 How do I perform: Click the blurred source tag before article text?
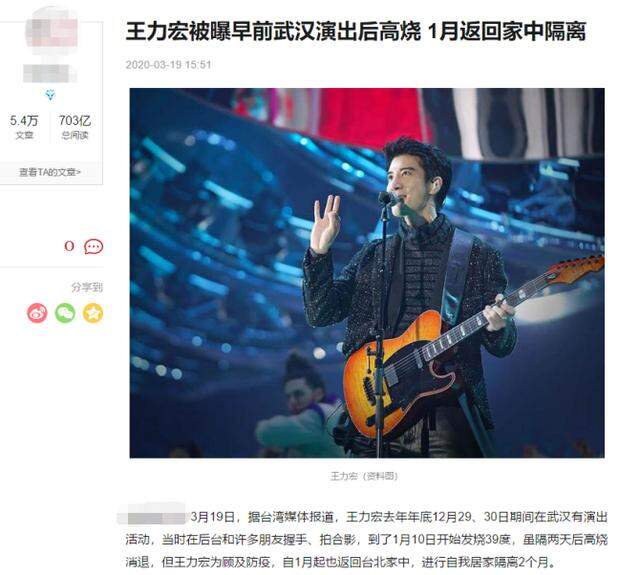(x=153, y=517)
